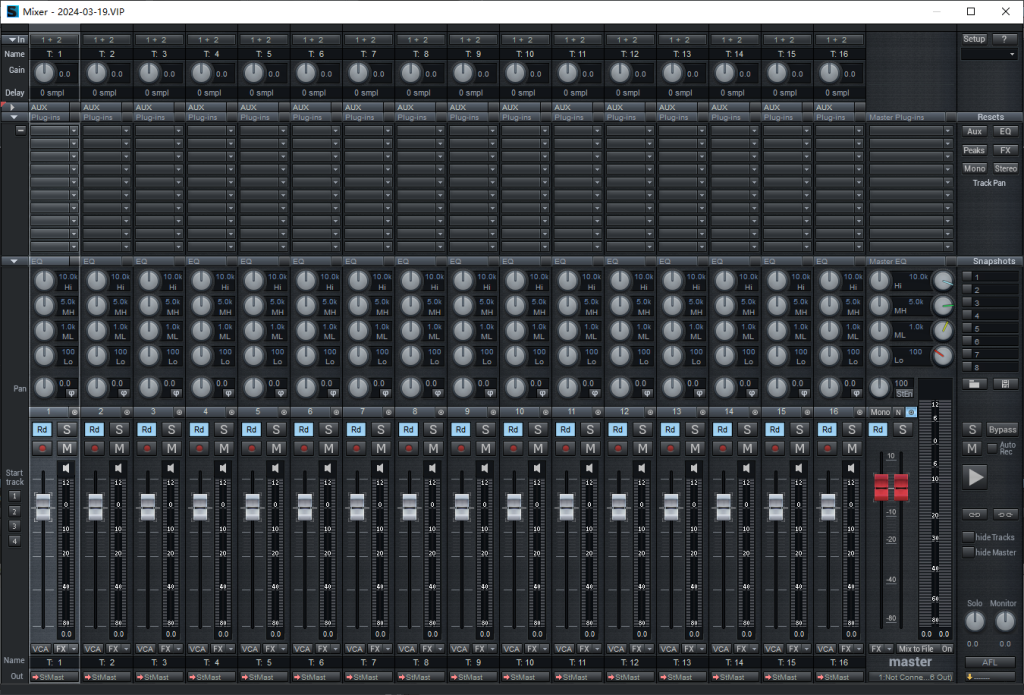Toggle master Mono button

pyautogui.click(x=880, y=412)
